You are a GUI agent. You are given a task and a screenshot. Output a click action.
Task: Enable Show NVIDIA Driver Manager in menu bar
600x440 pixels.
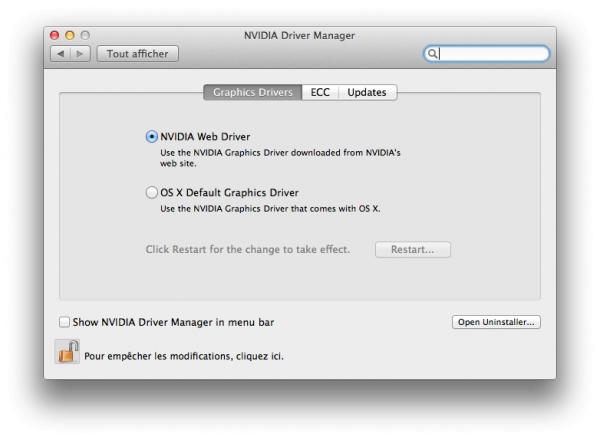point(64,322)
